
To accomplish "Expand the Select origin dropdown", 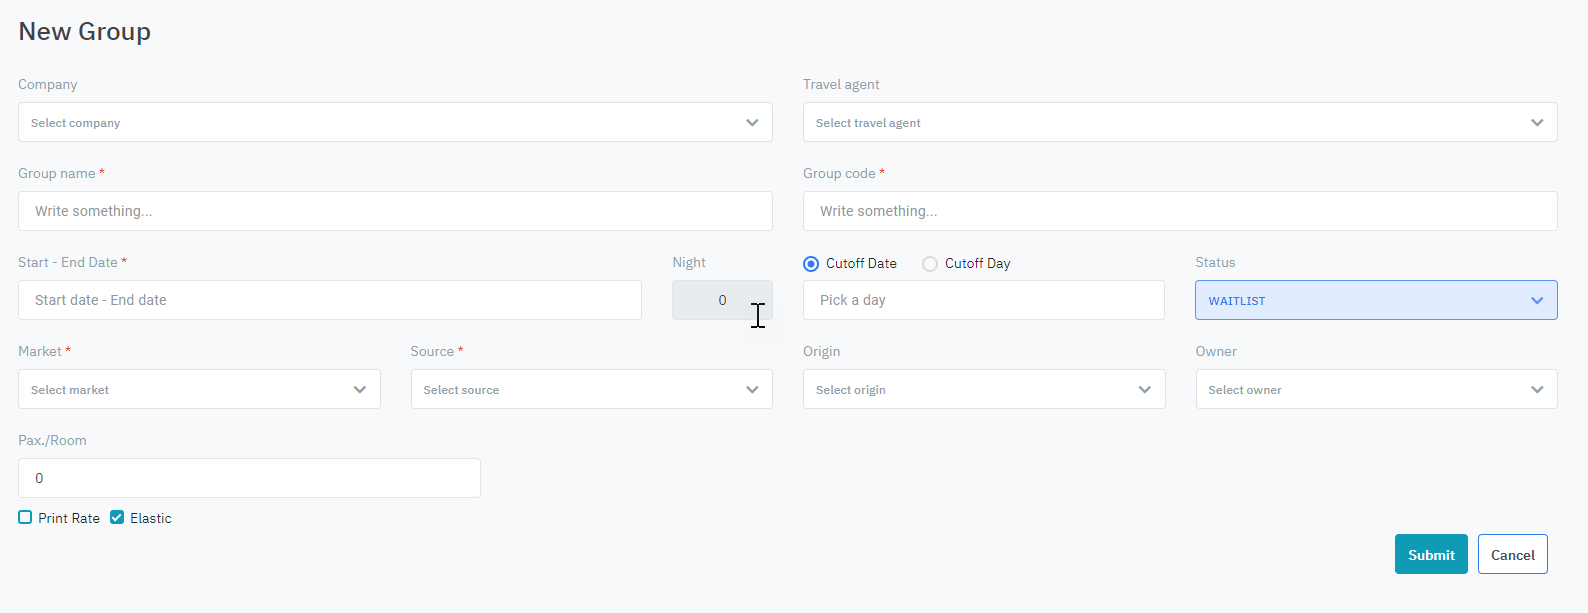I will [983, 389].
